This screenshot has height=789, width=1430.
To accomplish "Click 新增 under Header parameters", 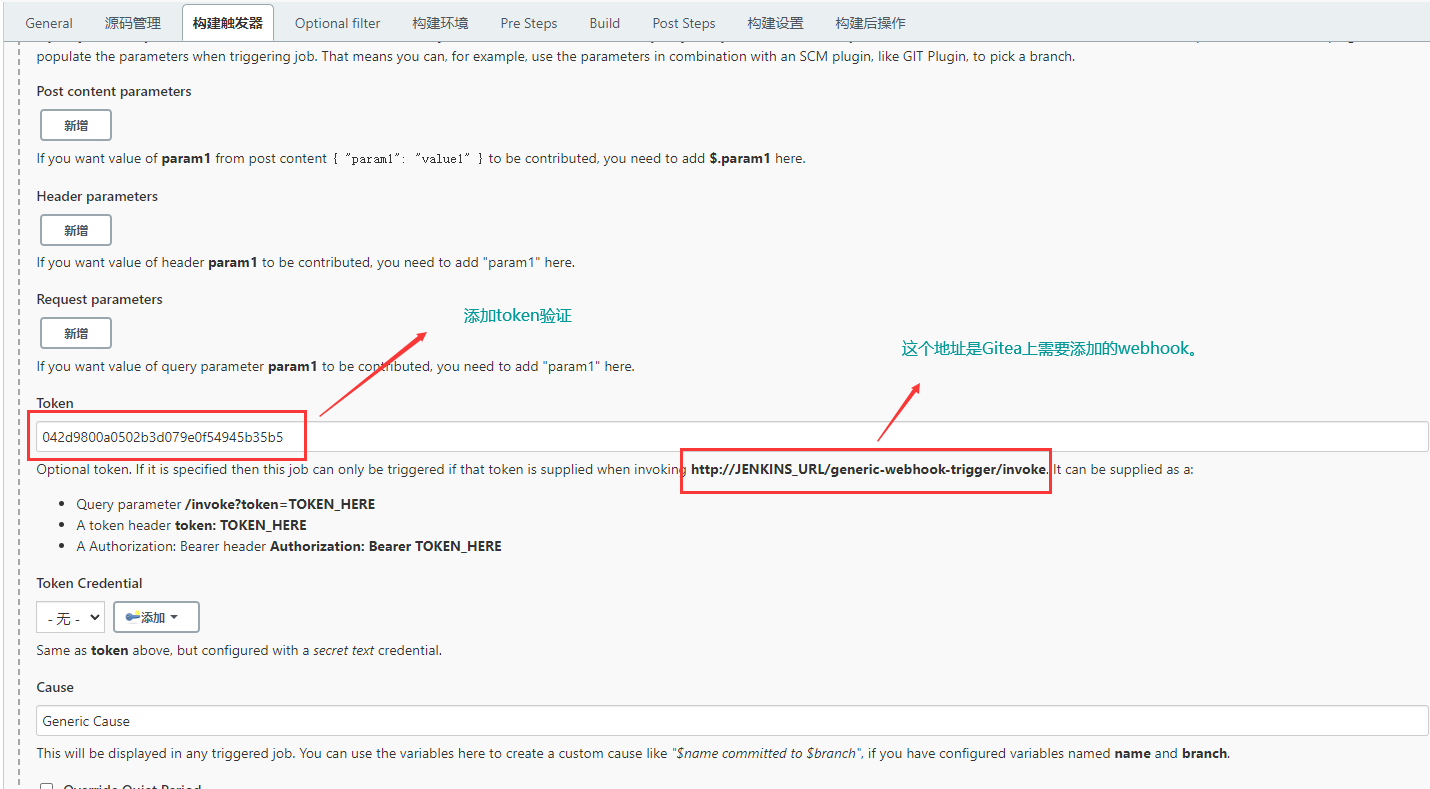I will pyautogui.click(x=76, y=230).
